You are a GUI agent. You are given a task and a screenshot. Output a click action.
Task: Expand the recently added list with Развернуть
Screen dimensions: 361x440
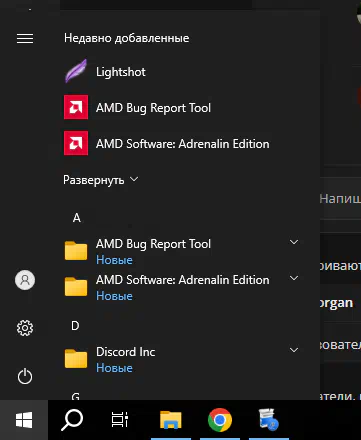100,180
